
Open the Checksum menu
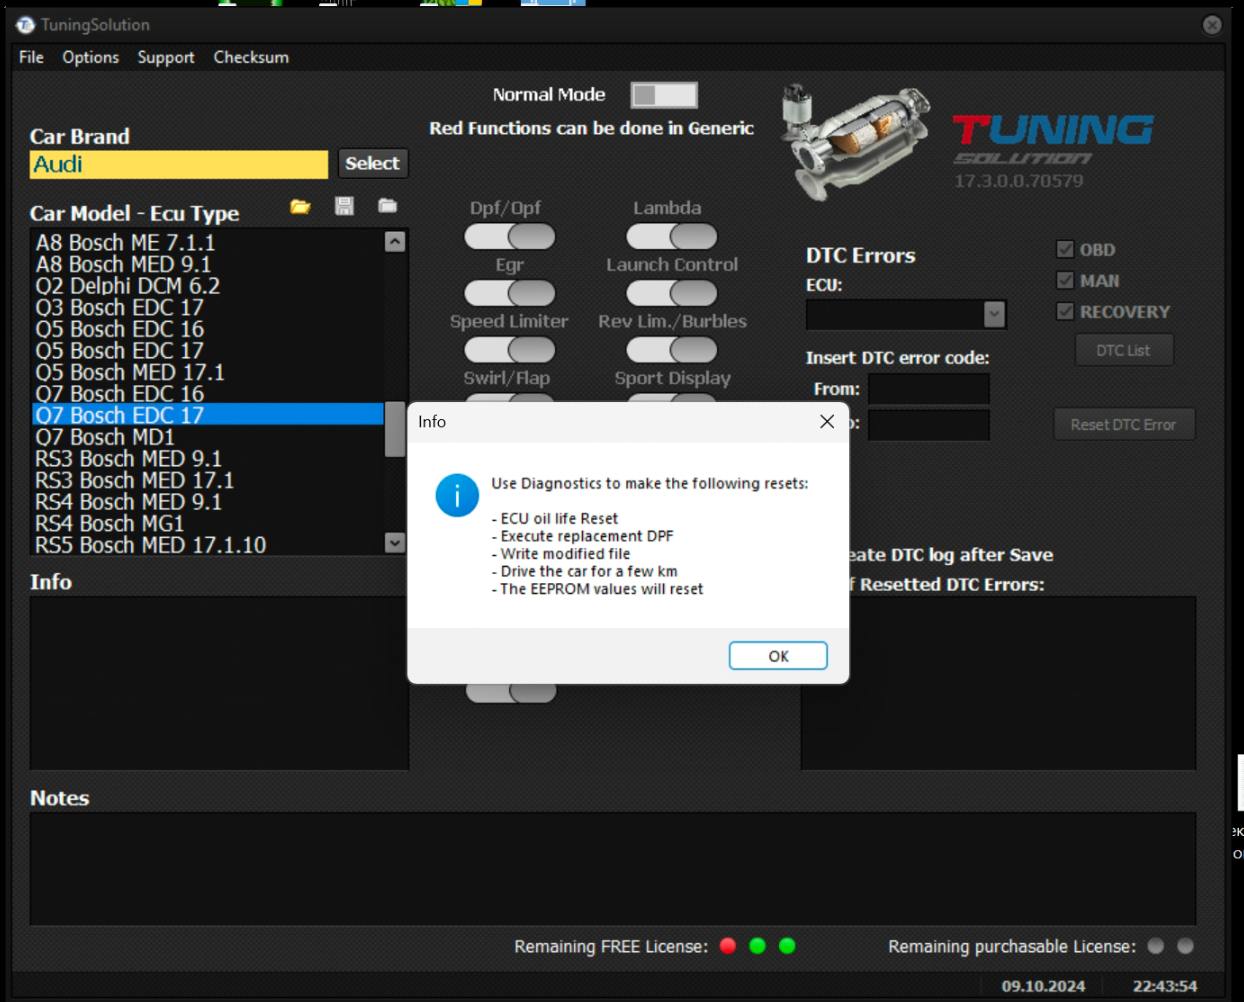click(x=251, y=57)
